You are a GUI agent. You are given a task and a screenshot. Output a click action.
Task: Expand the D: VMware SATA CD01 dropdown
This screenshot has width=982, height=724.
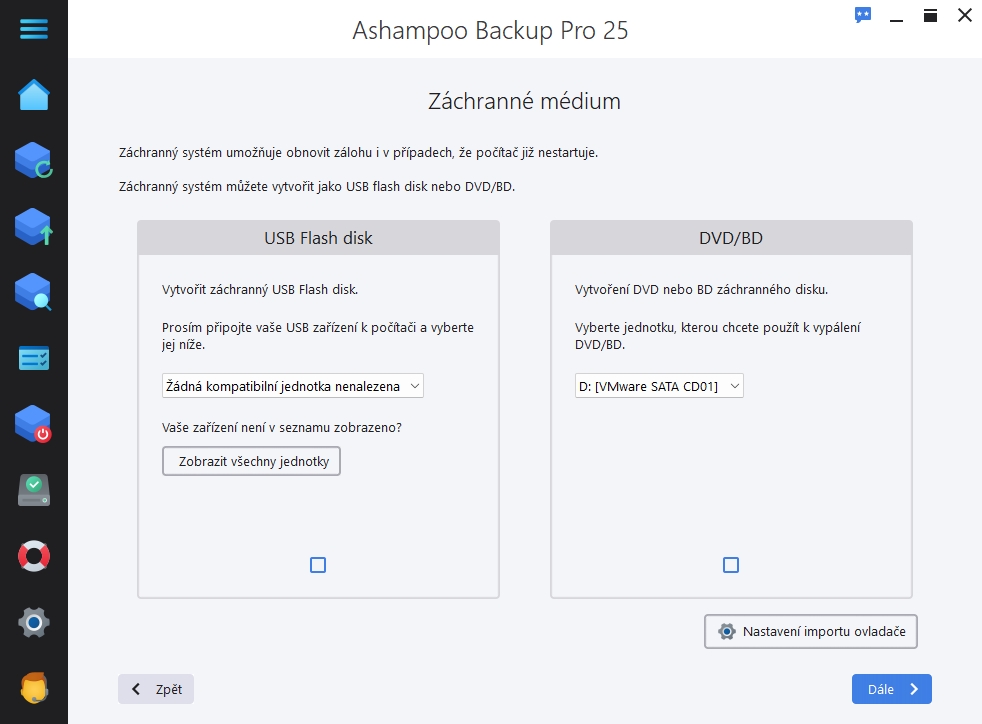659,386
